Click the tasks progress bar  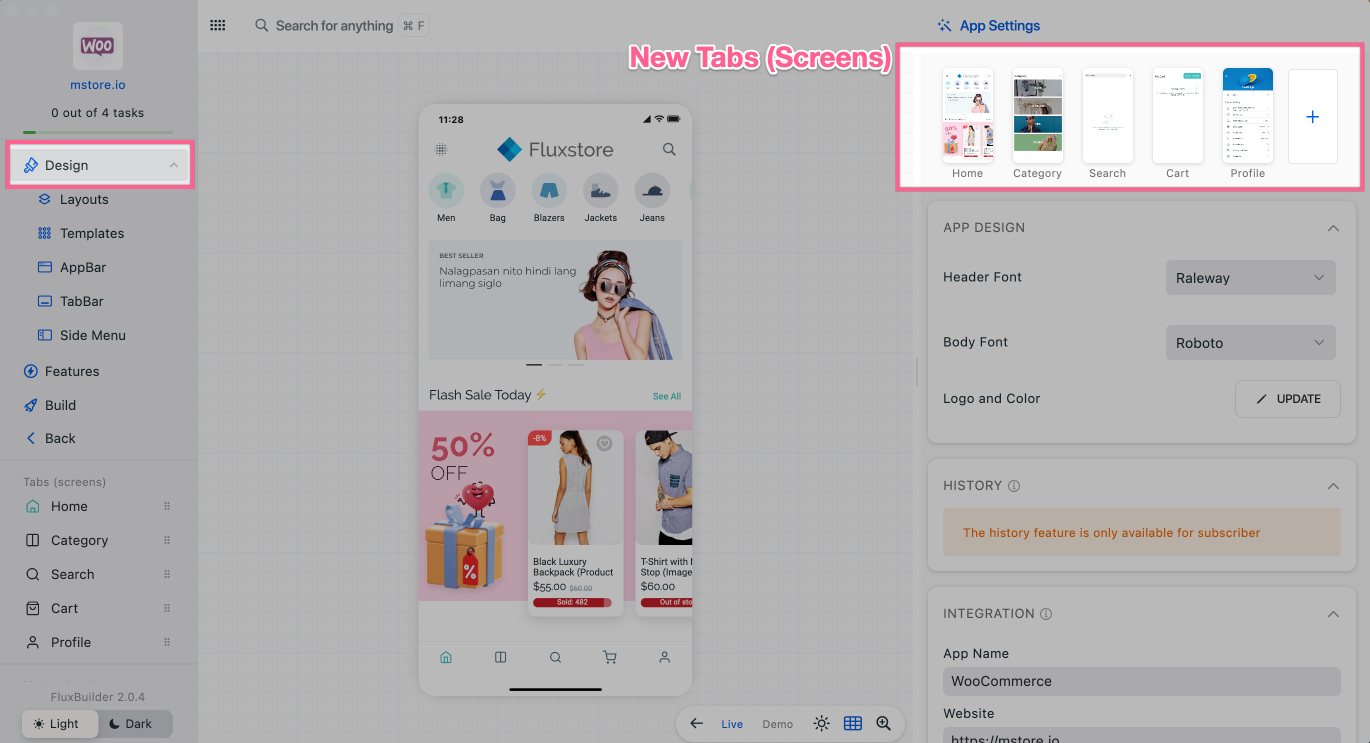(98, 132)
